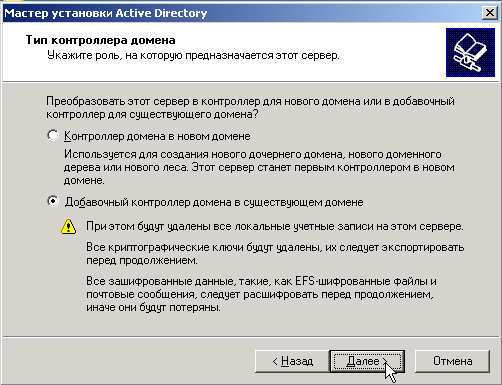Click the 'Тип контроллера домена' heading

[x=100, y=40]
